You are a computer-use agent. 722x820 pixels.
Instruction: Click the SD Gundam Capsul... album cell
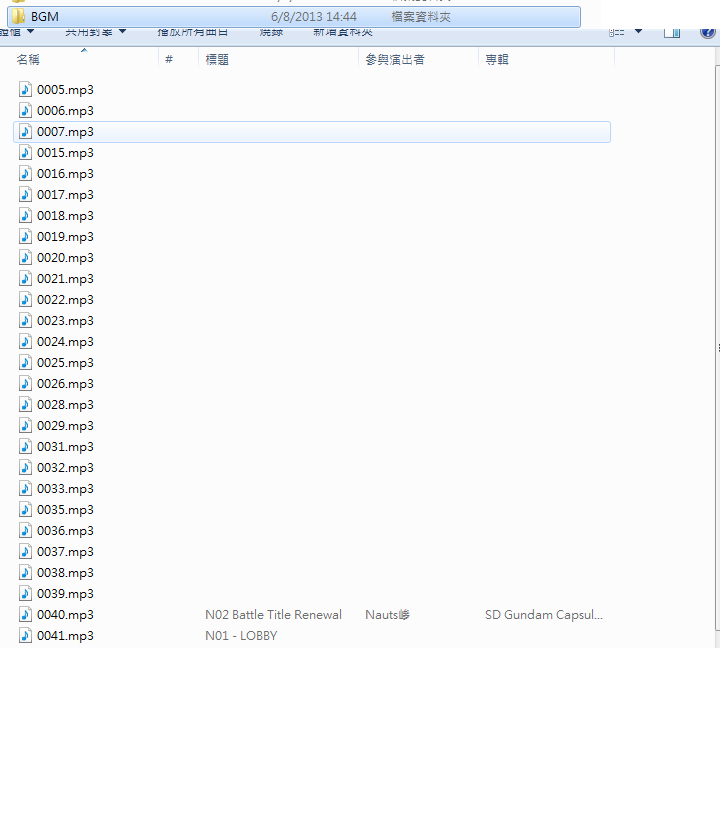tap(544, 615)
